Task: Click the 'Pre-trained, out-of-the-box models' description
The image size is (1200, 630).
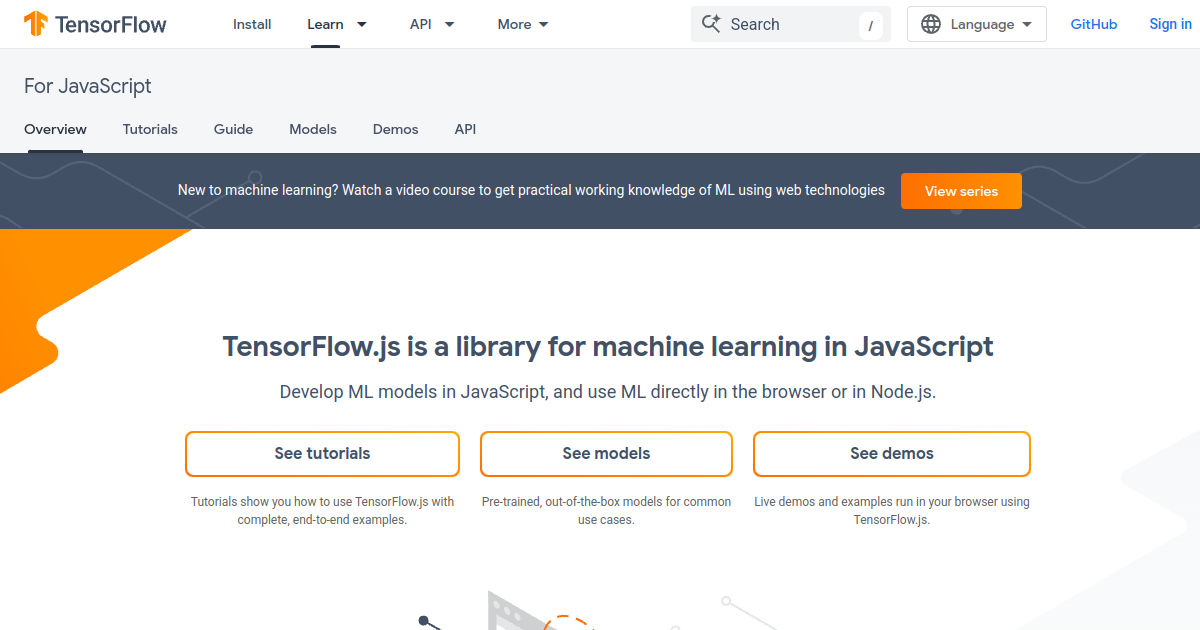Action: [606, 511]
